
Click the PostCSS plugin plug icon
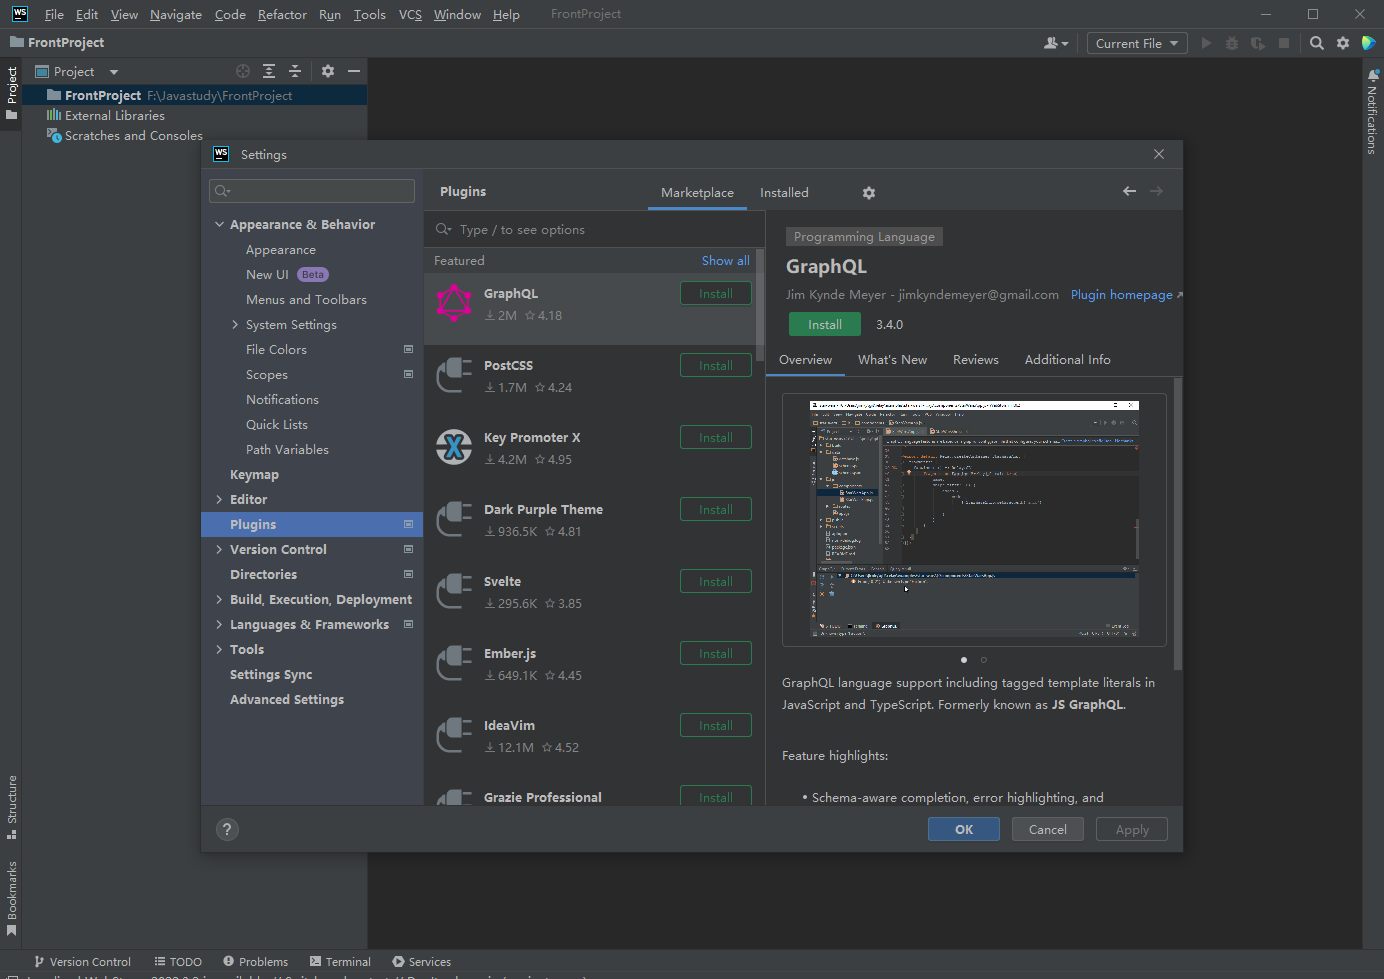coord(454,375)
